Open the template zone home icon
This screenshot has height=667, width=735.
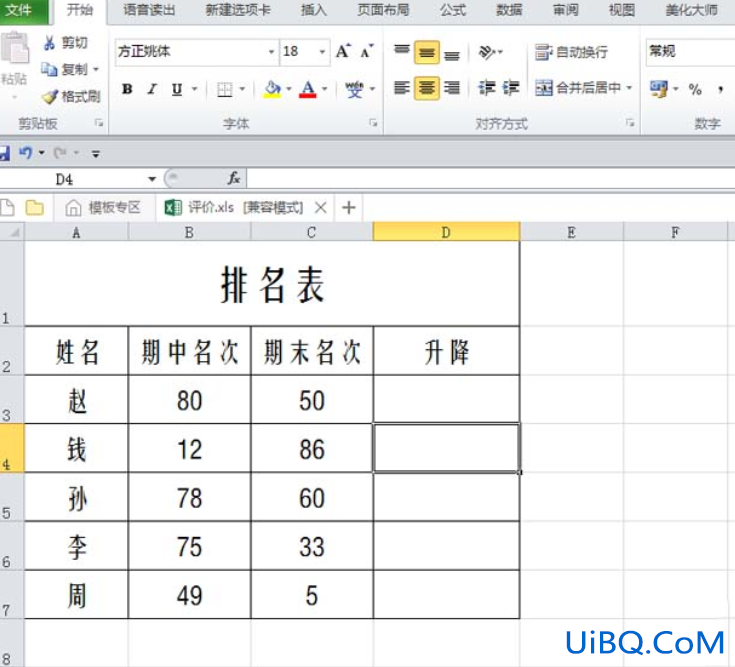click(73, 208)
